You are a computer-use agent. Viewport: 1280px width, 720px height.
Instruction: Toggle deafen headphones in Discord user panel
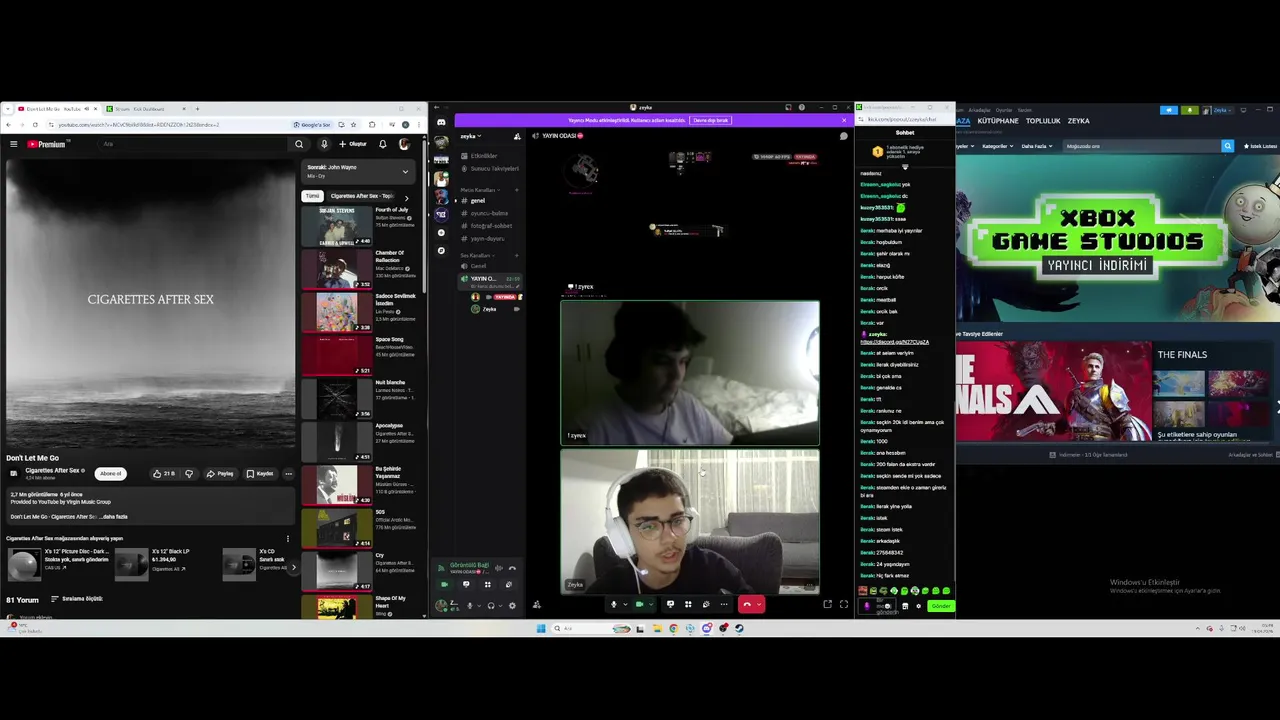[490, 605]
